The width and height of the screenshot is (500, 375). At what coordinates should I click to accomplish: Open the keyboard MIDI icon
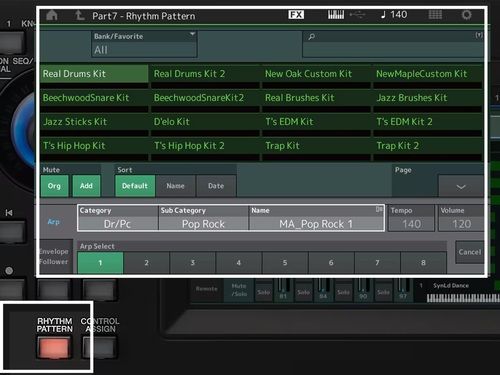(x=336, y=15)
